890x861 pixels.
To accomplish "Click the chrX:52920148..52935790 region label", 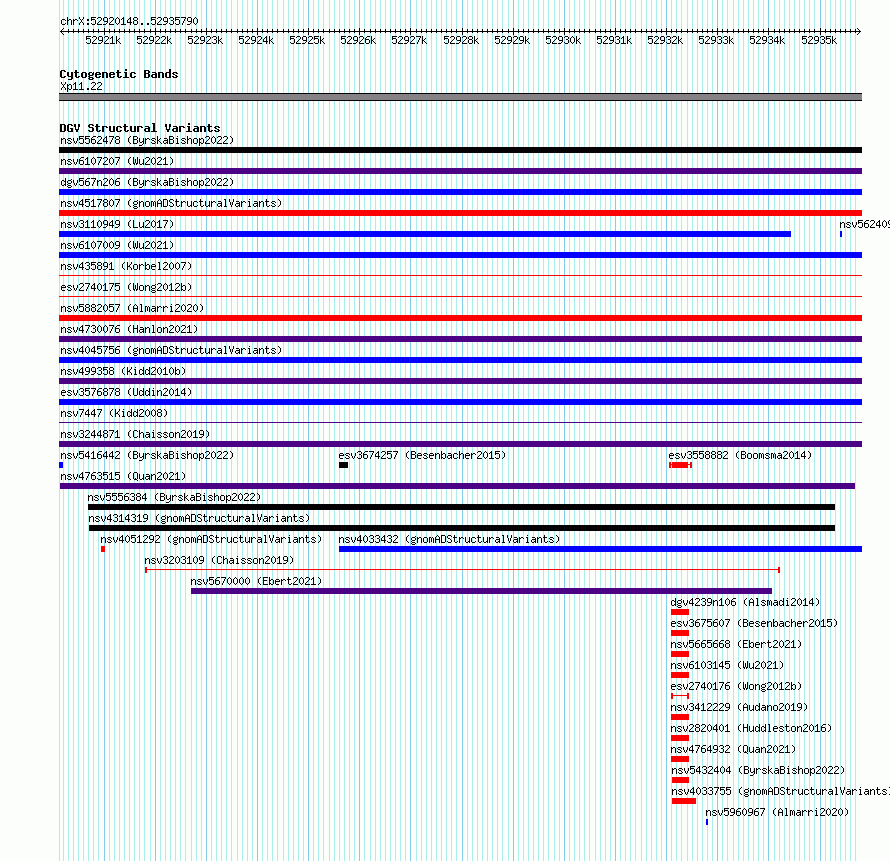I will point(129,21).
